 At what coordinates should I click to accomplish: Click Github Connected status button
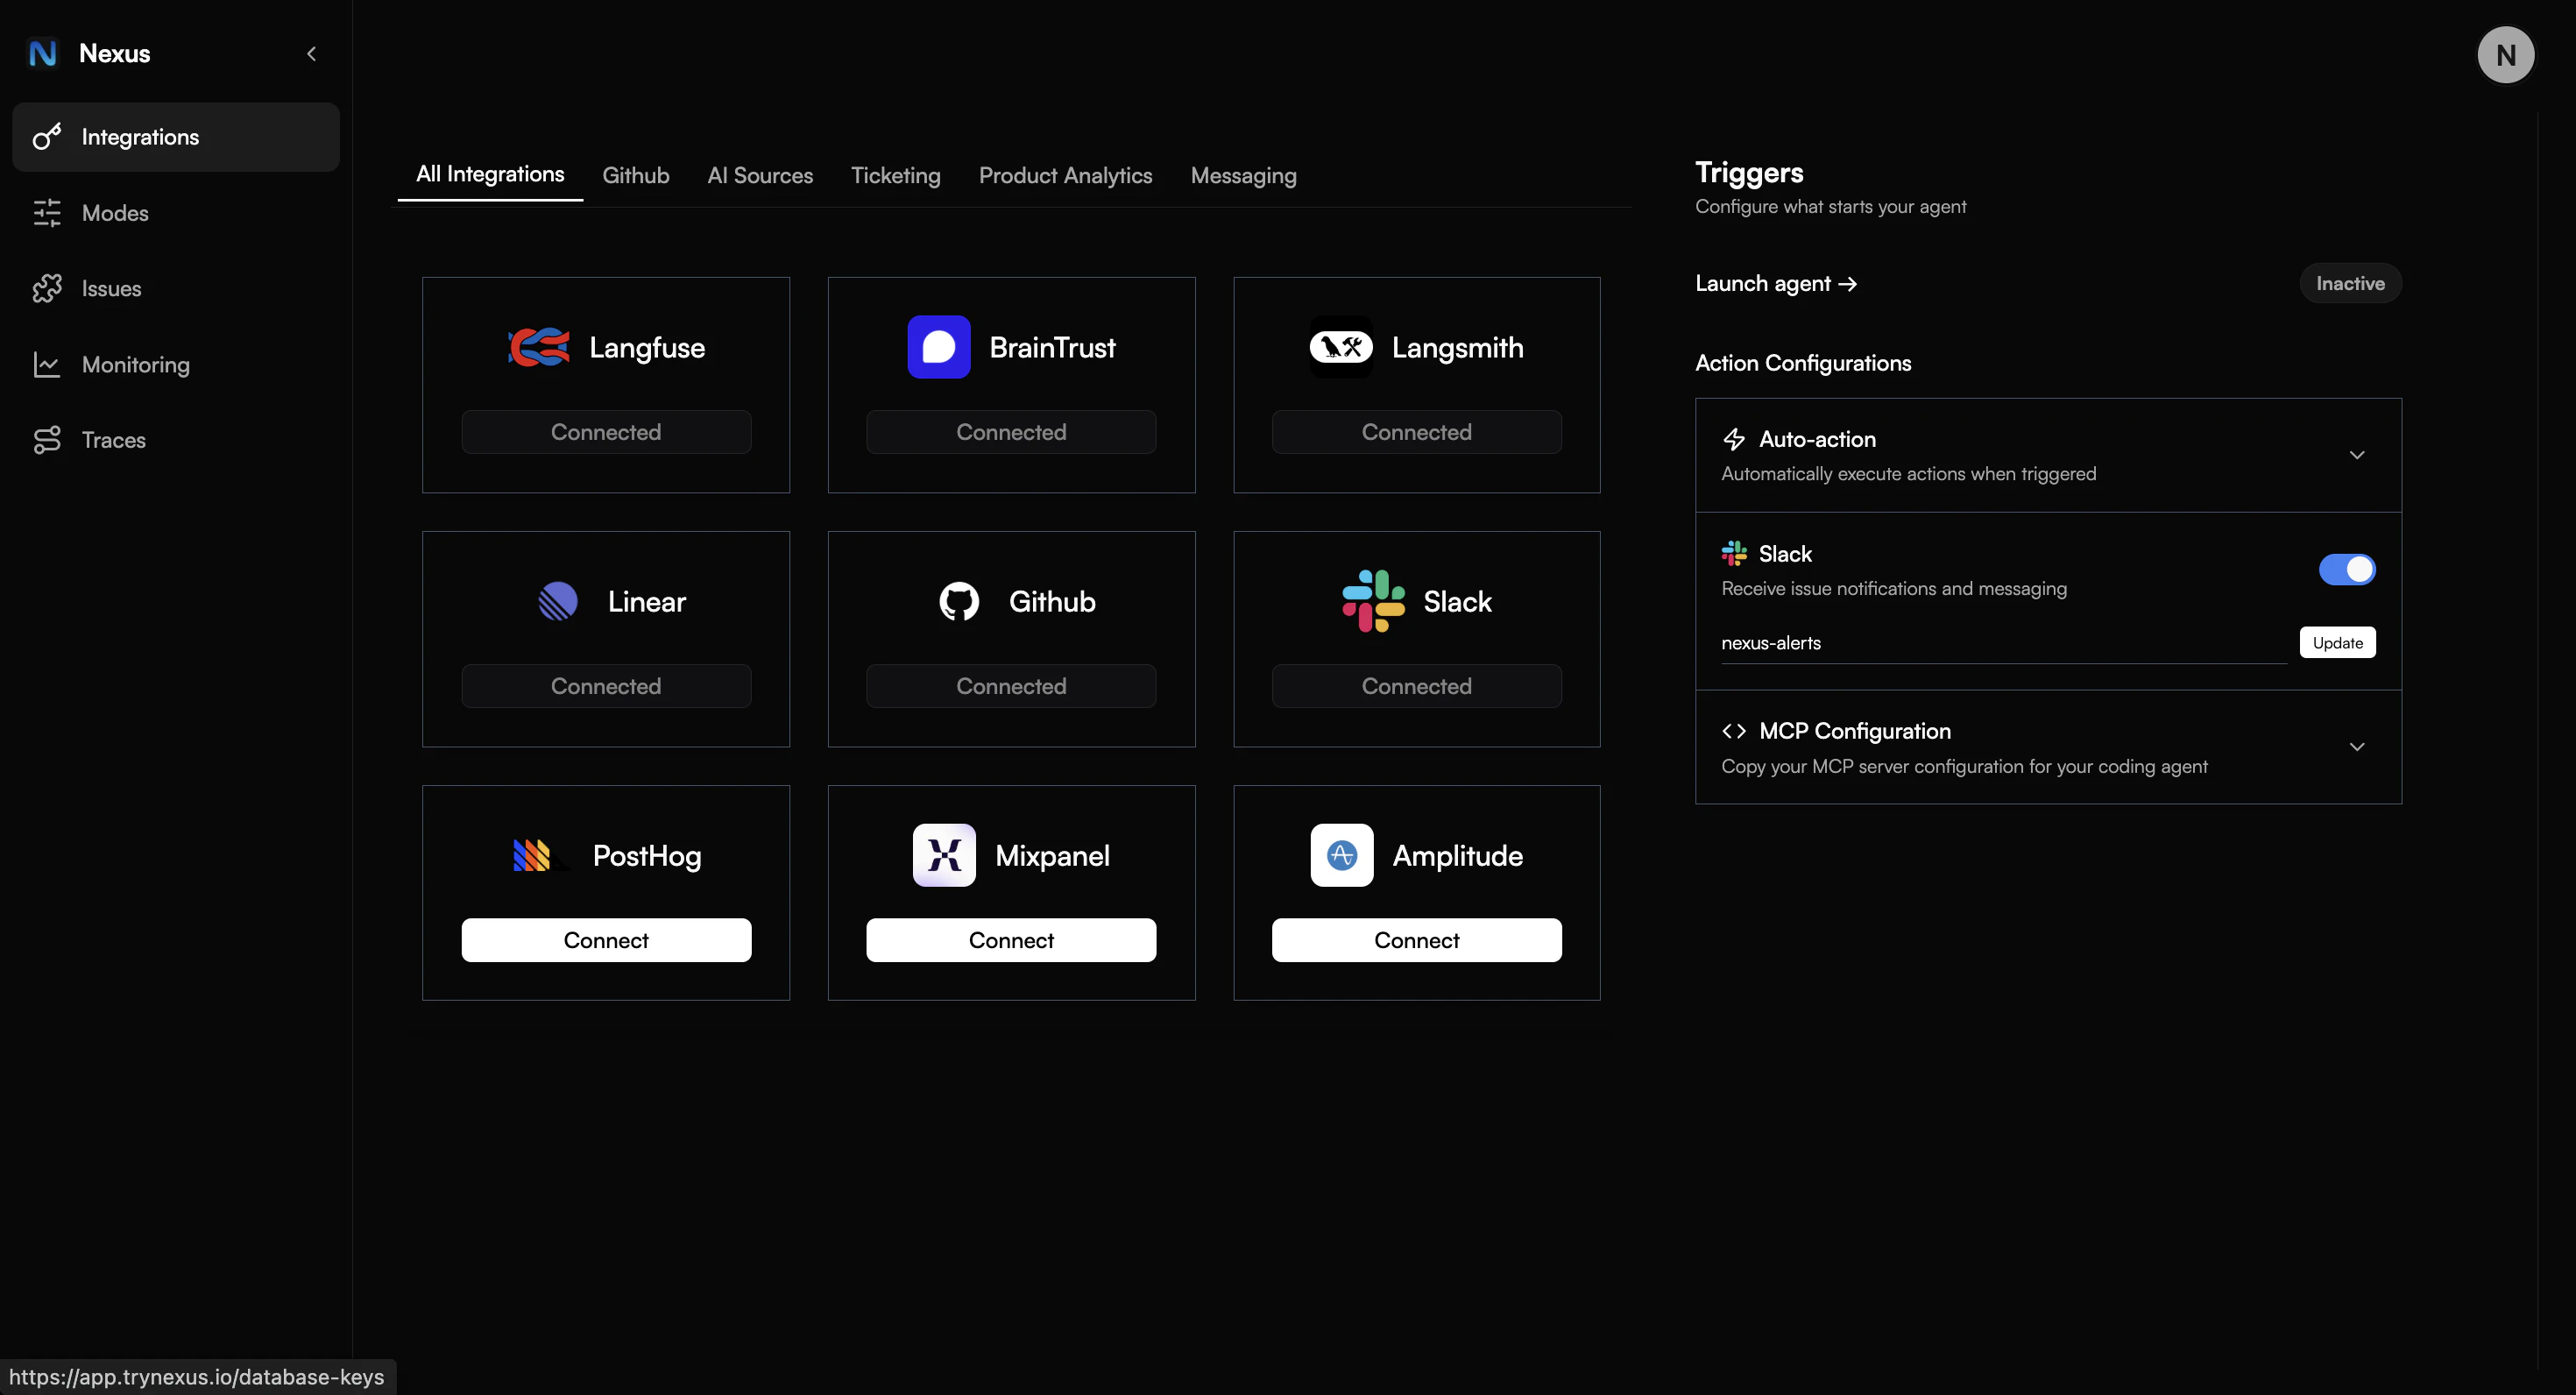(x=1011, y=686)
